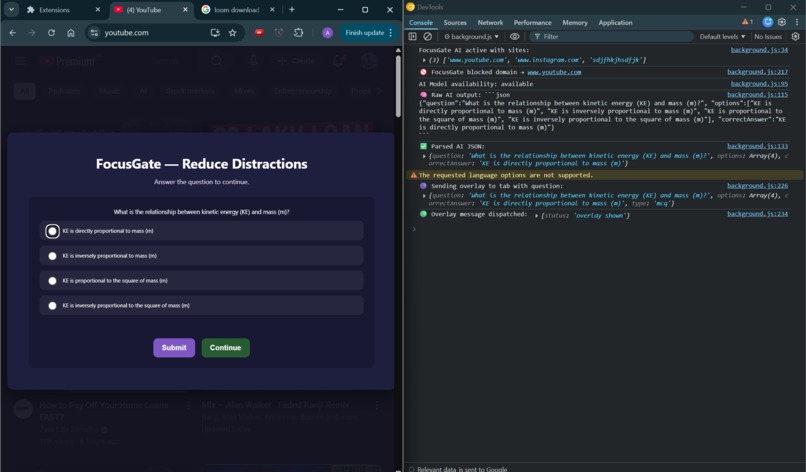The width and height of the screenshot is (806, 472).
Task: Open the red extension icon in toolbar
Action: [x=259, y=33]
